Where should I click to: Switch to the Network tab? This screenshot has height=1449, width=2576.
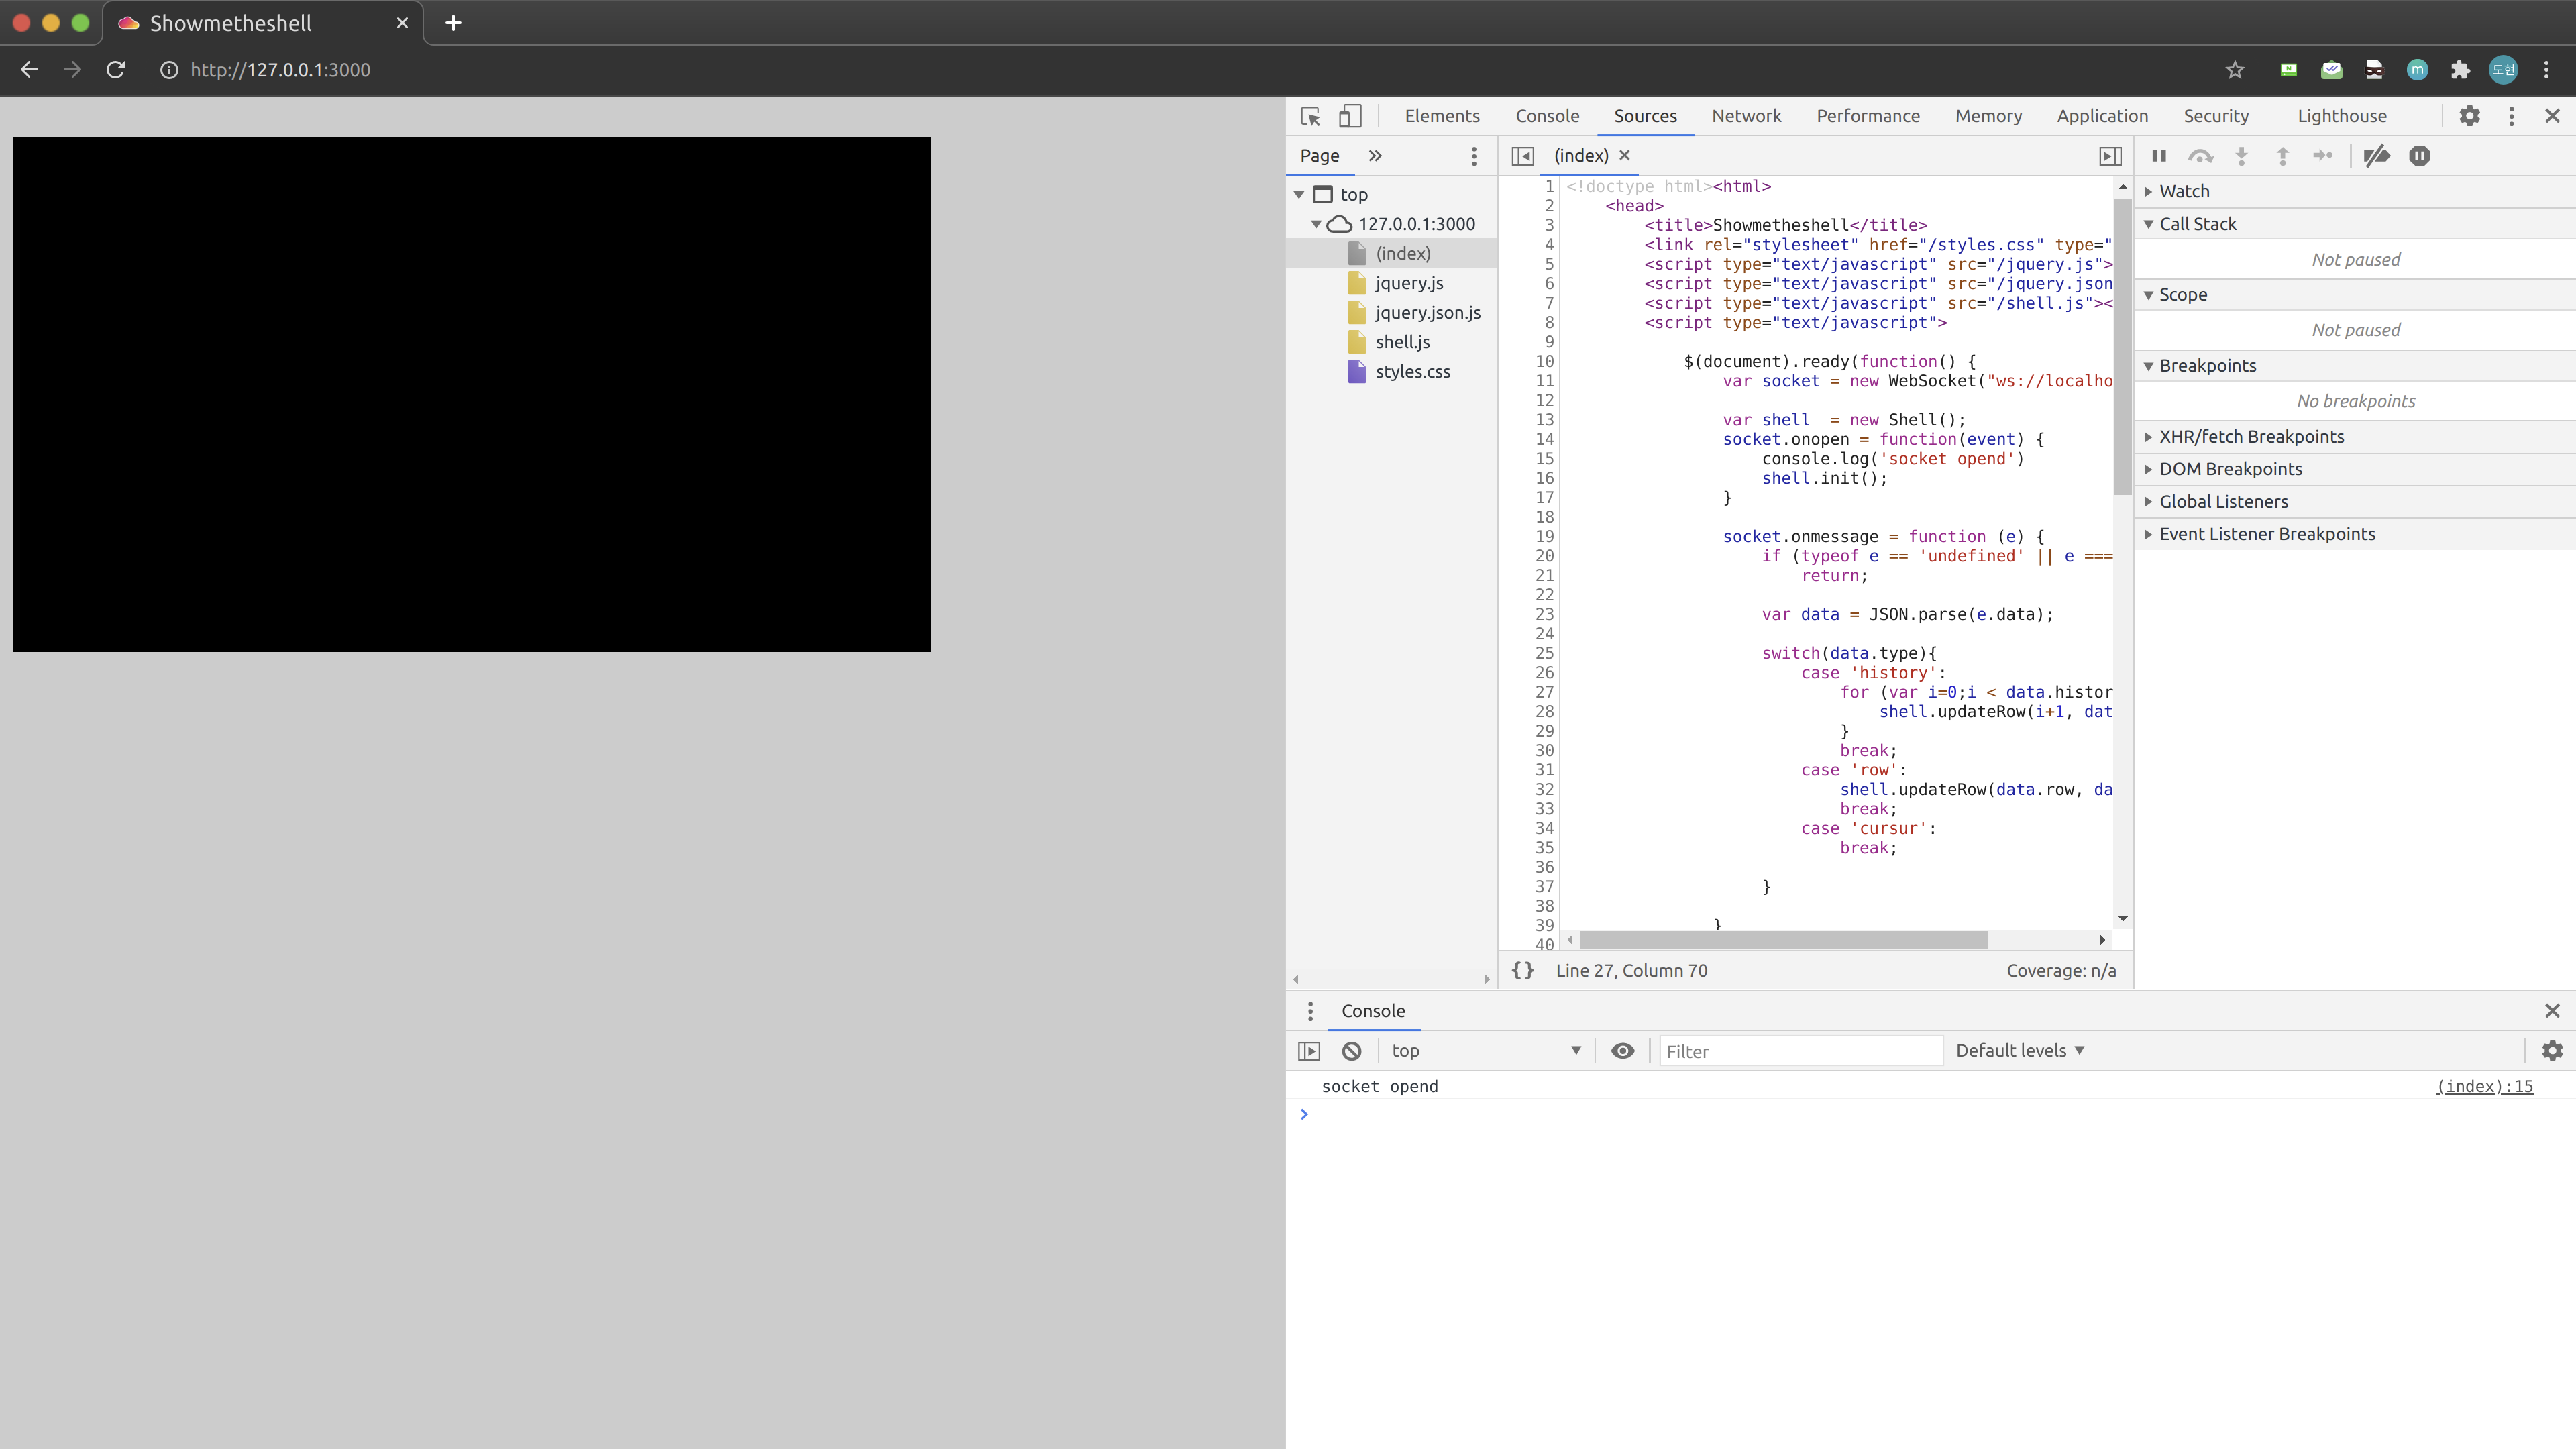[x=1745, y=116]
